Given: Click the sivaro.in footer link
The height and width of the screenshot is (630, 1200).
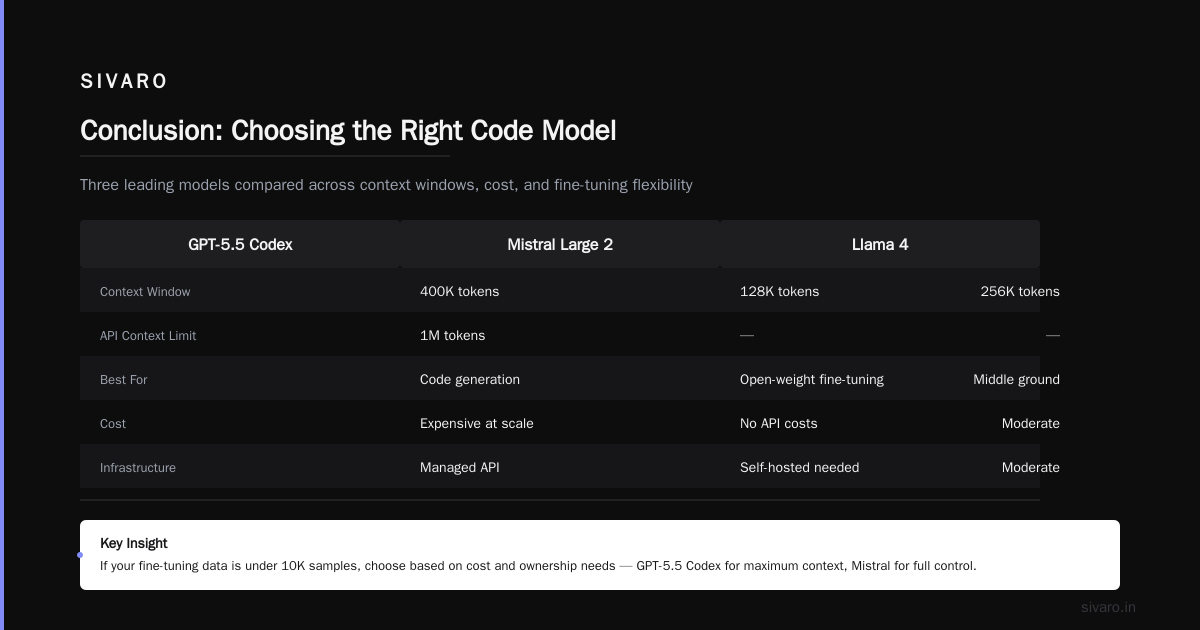Looking at the screenshot, I should pos(1108,607).
